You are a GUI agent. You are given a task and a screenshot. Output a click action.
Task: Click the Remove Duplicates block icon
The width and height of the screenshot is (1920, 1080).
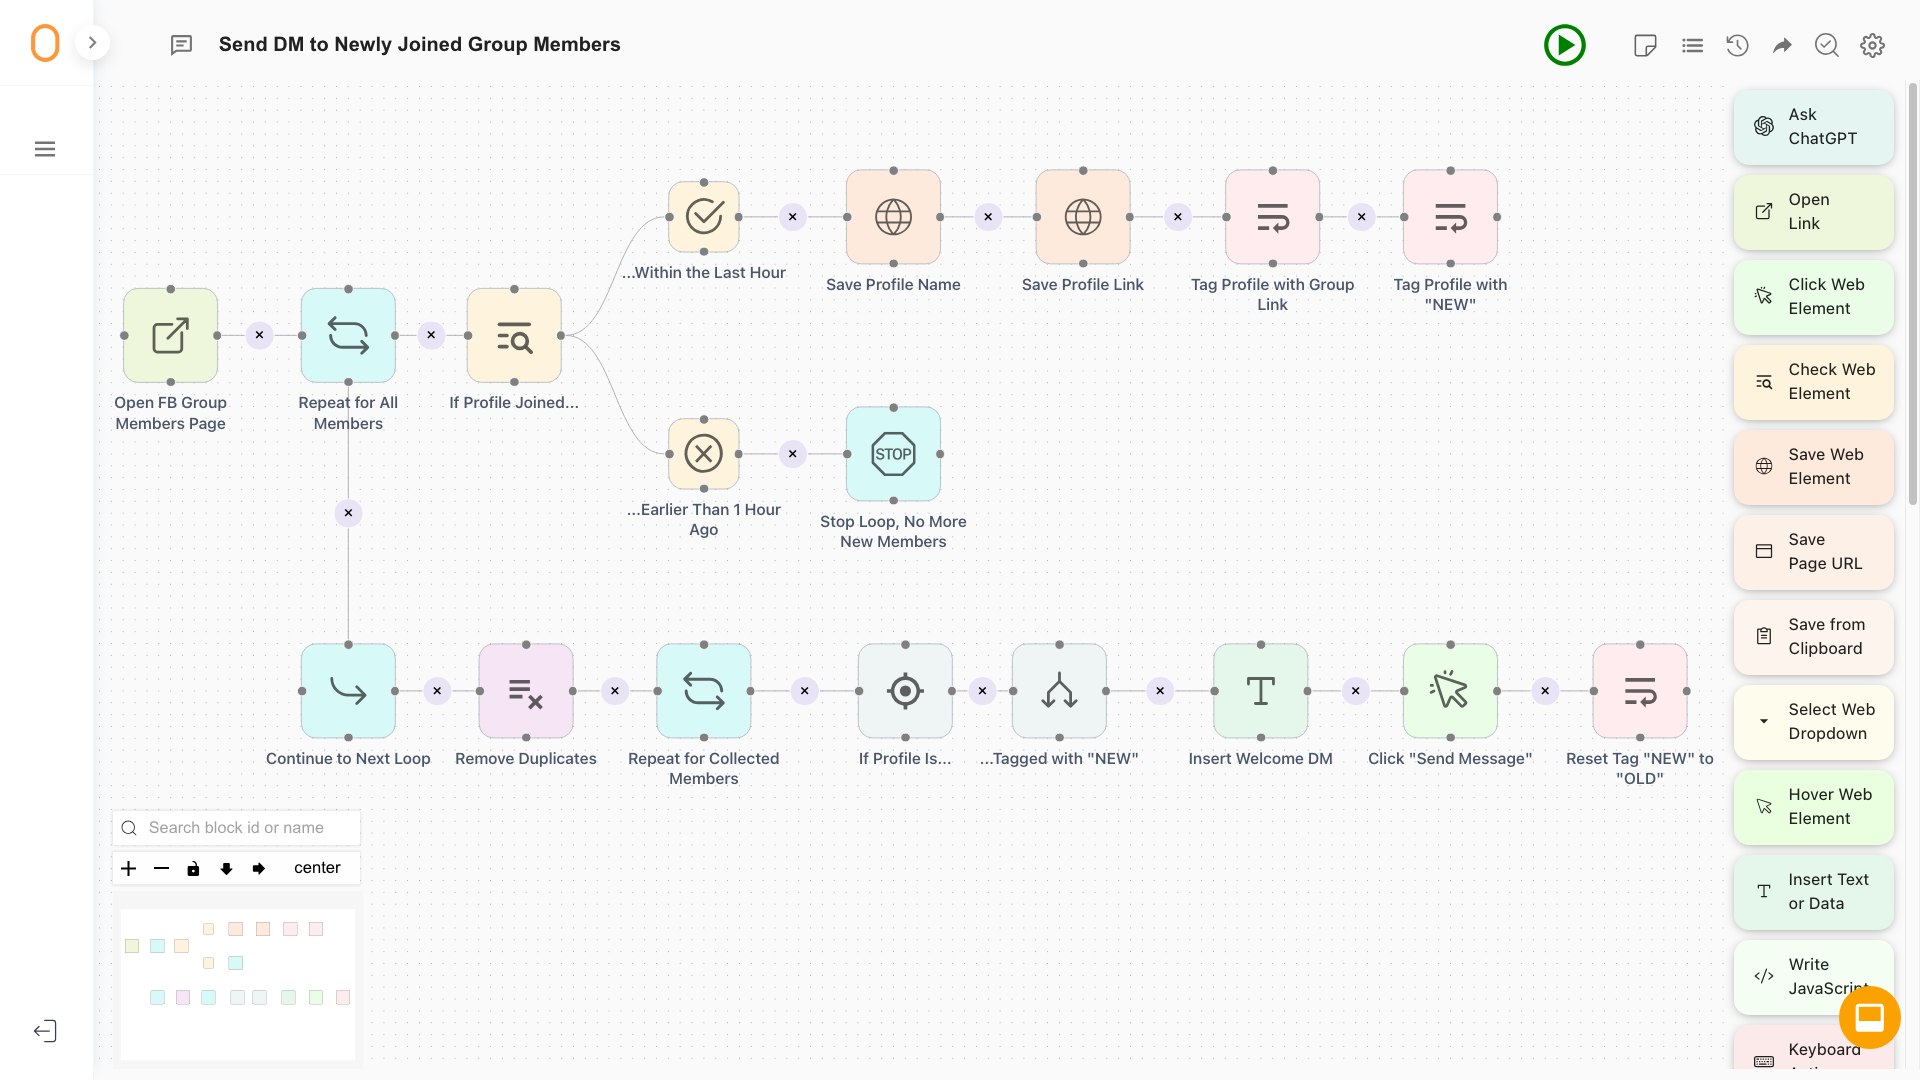[525, 690]
